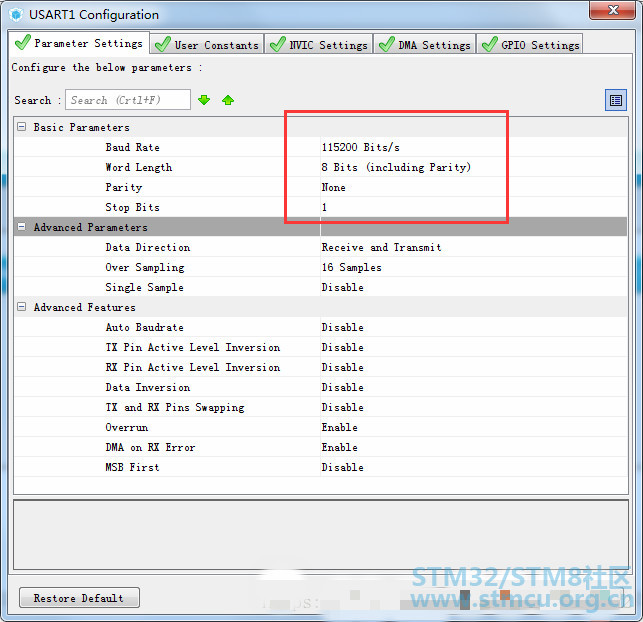Viewport: 643px width, 622px height.
Task: Open Word Length value 8 Bits (including Parity)
Action: click(x=396, y=167)
